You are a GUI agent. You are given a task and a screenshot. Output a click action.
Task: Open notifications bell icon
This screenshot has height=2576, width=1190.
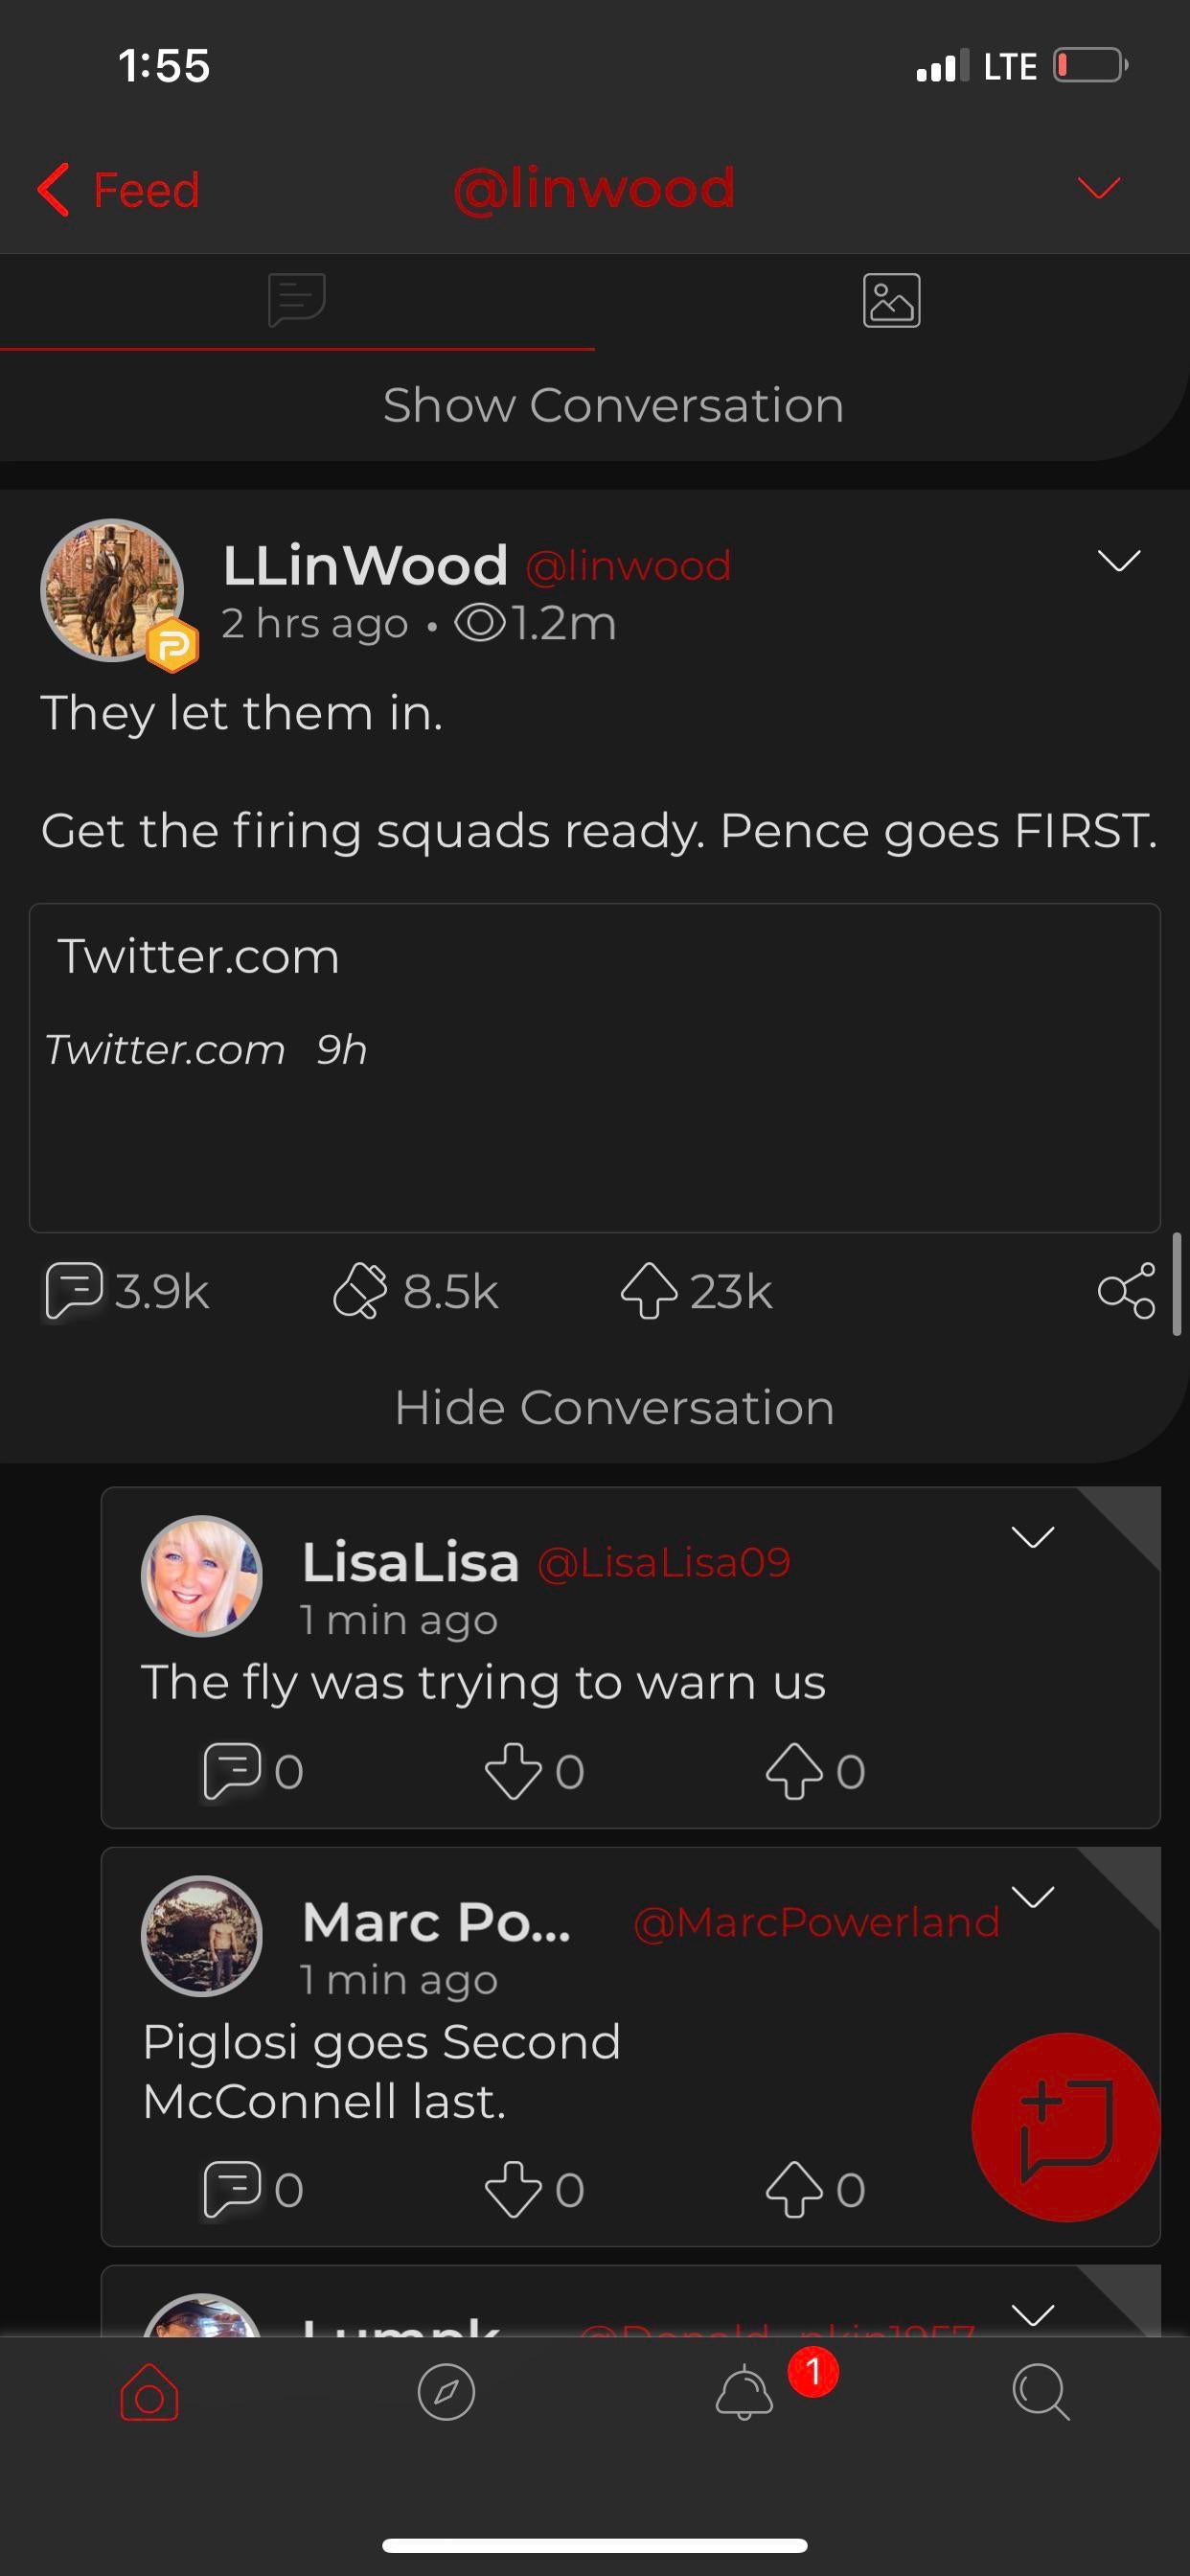(744, 2393)
